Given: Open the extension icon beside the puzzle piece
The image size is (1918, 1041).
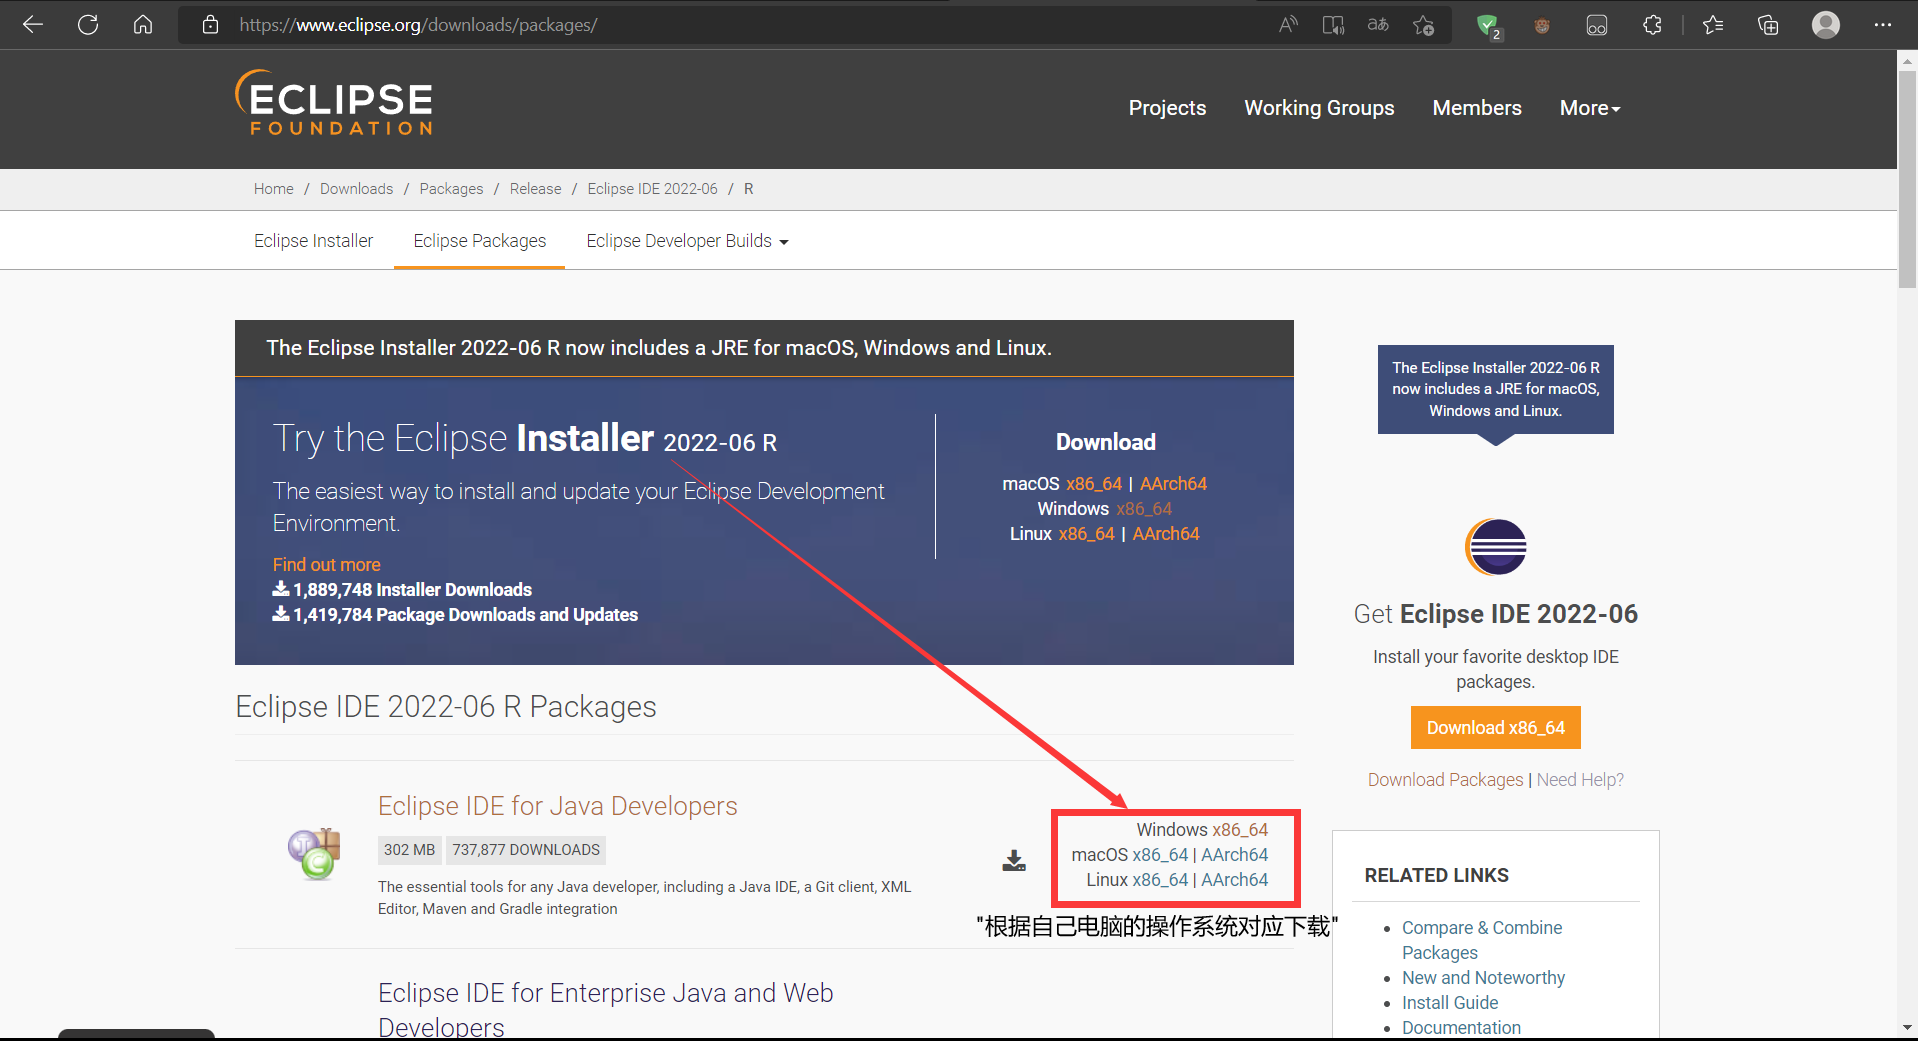Looking at the screenshot, I should (1597, 25).
